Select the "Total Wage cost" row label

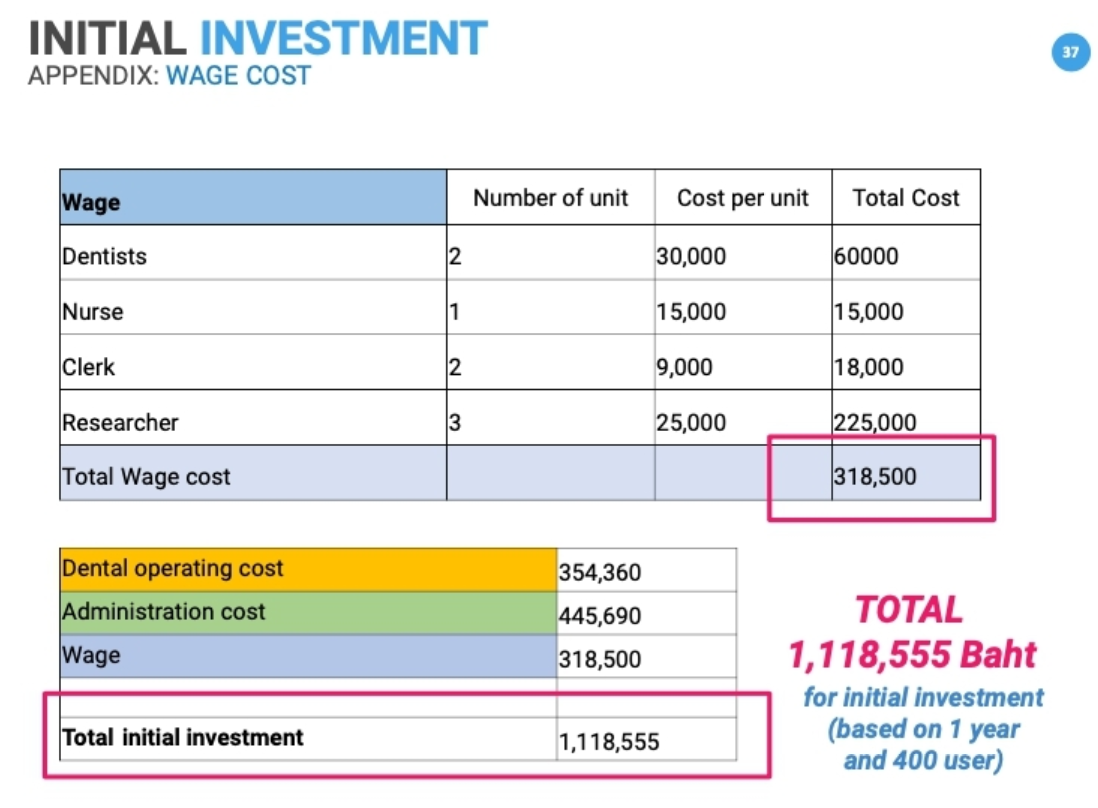pos(146,477)
